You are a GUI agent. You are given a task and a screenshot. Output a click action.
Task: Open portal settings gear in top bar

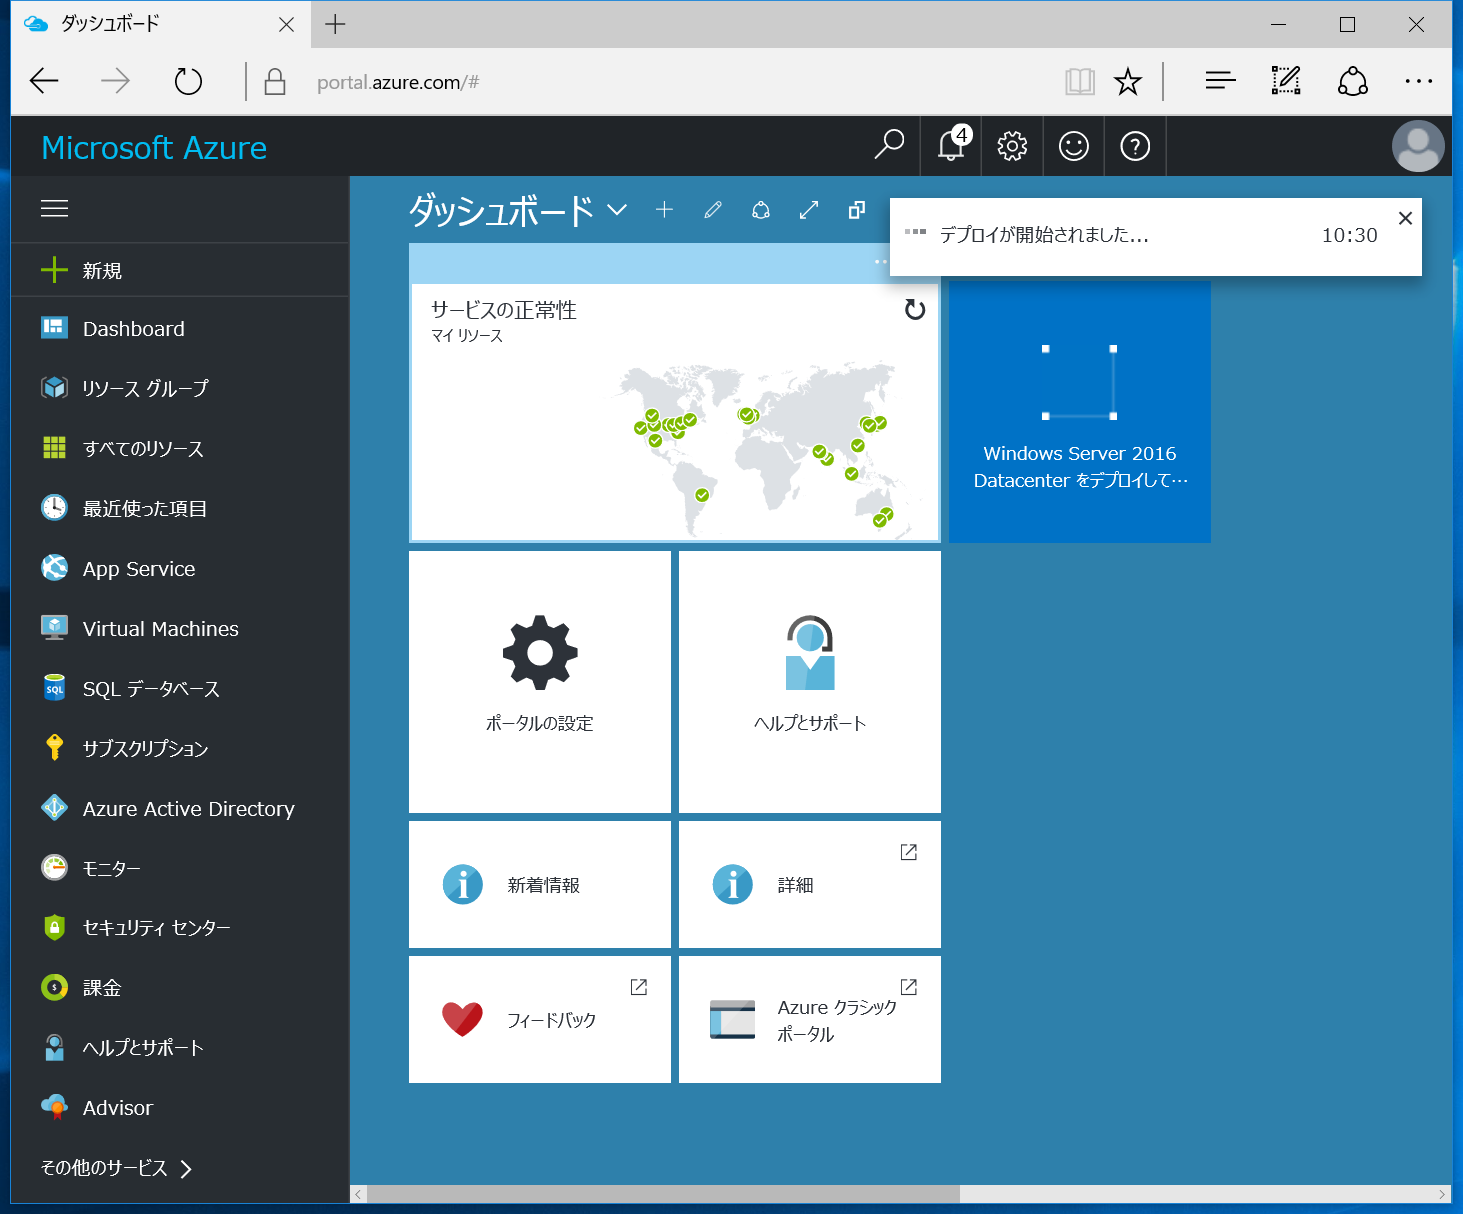click(x=1012, y=146)
